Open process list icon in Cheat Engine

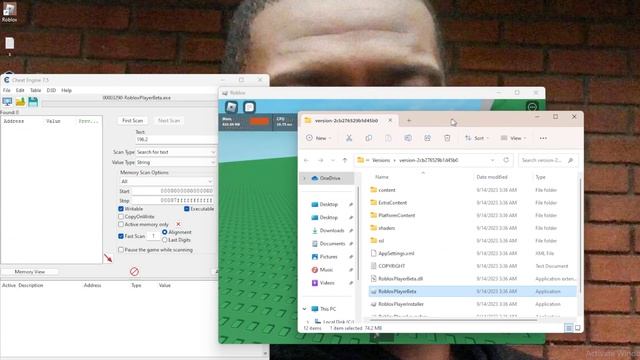pyautogui.click(x=7, y=102)
